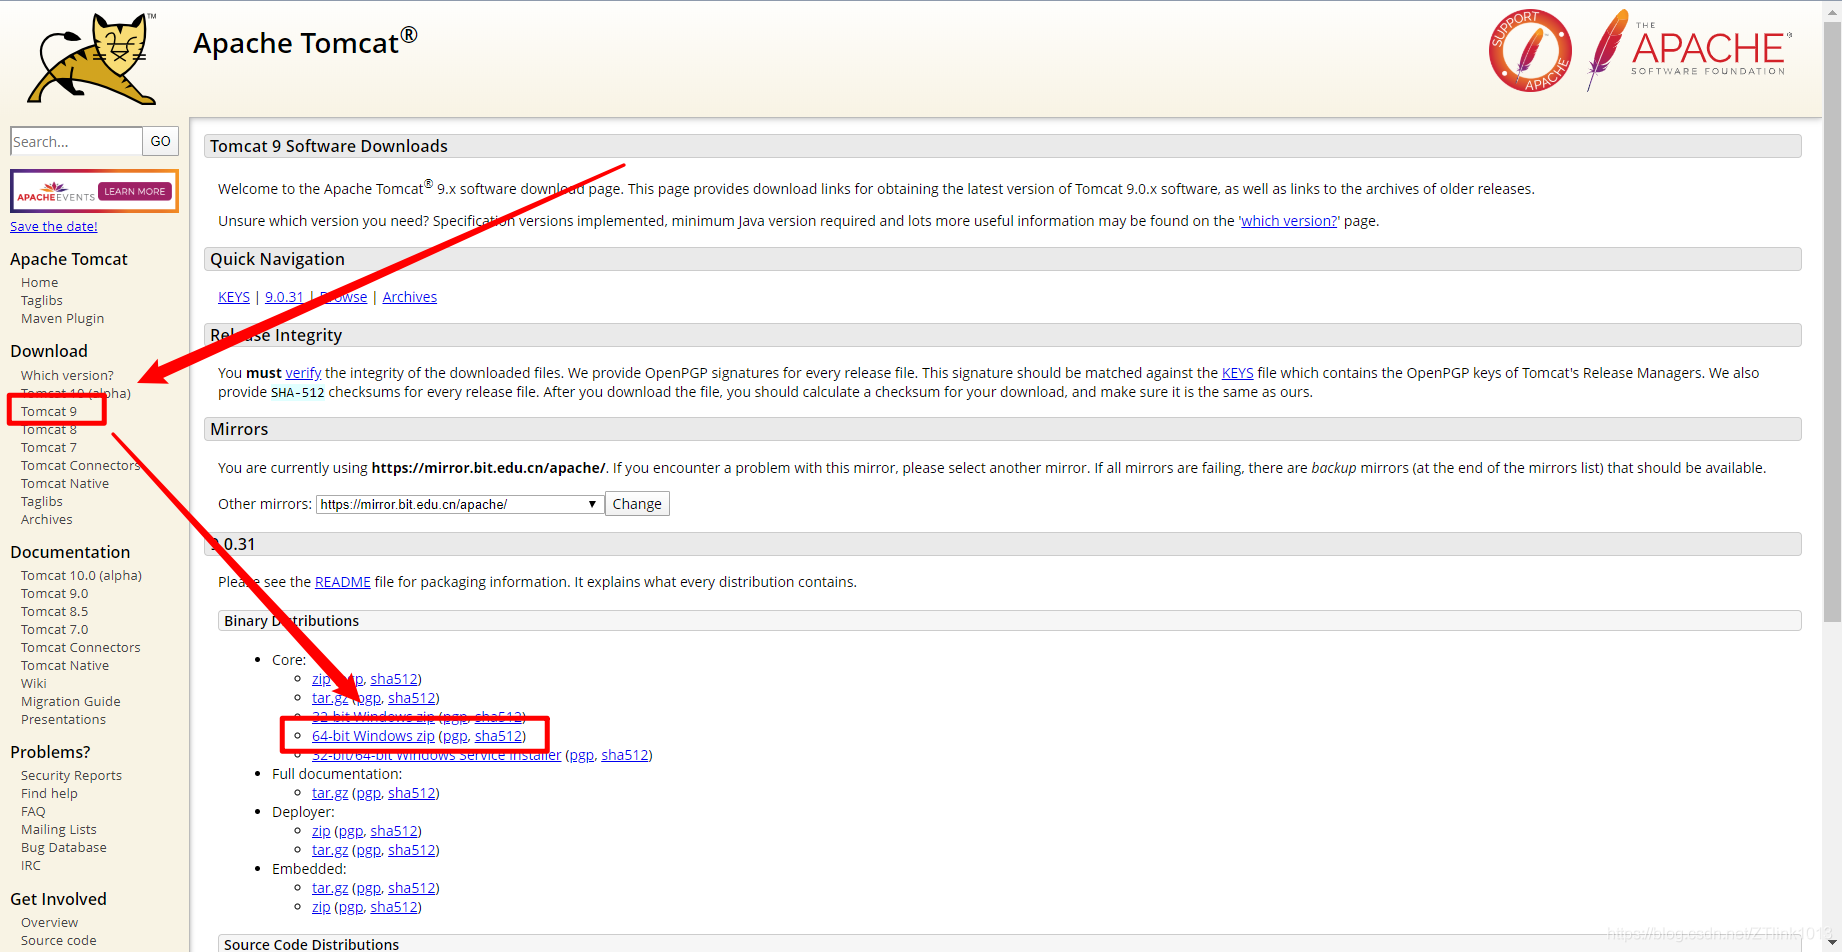Viewport: 1842px width, 952px height.
Task: Open Tomcat Native under Download
Action: point(65,484)
